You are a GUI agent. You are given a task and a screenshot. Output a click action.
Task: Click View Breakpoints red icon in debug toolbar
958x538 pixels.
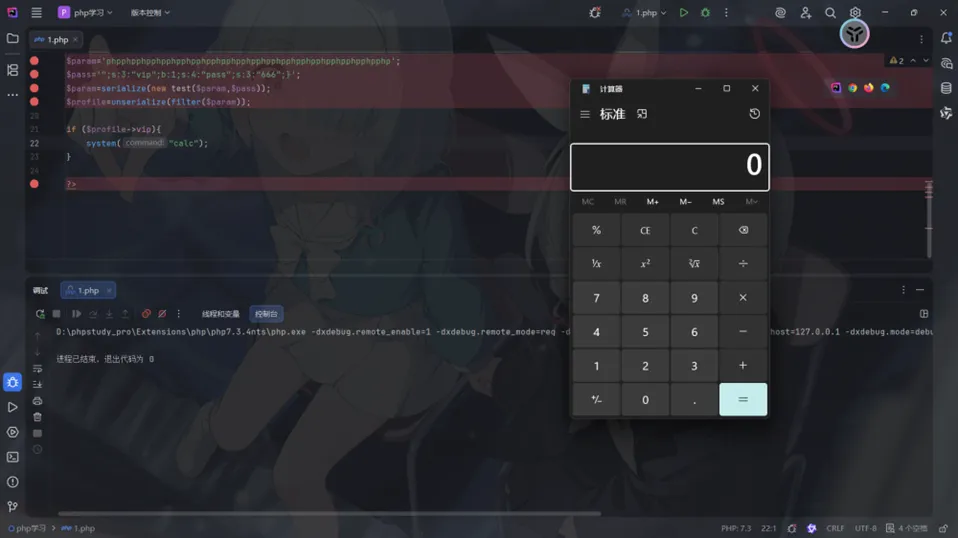pyautogui.click(x=146, y=314)
